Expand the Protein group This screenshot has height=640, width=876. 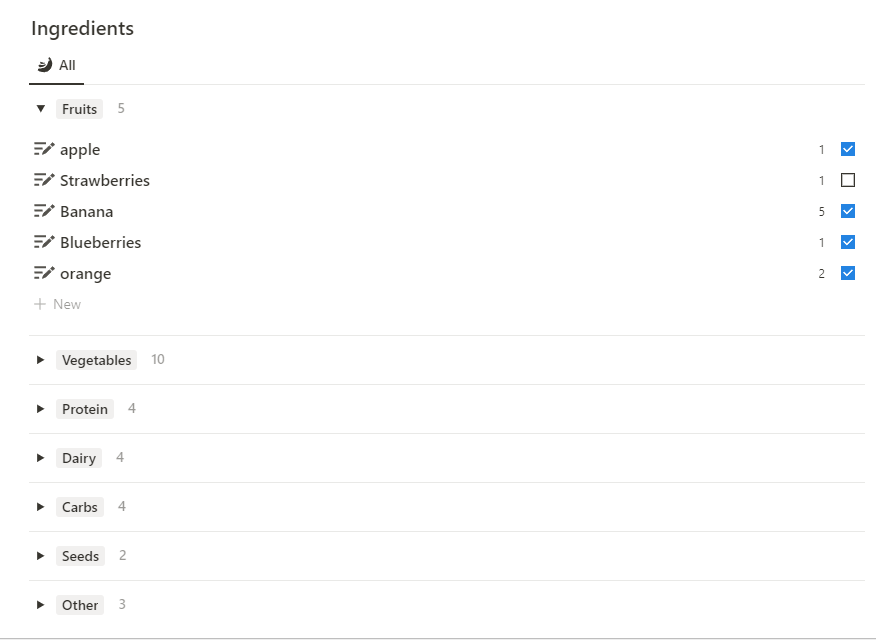click(41, 409)
